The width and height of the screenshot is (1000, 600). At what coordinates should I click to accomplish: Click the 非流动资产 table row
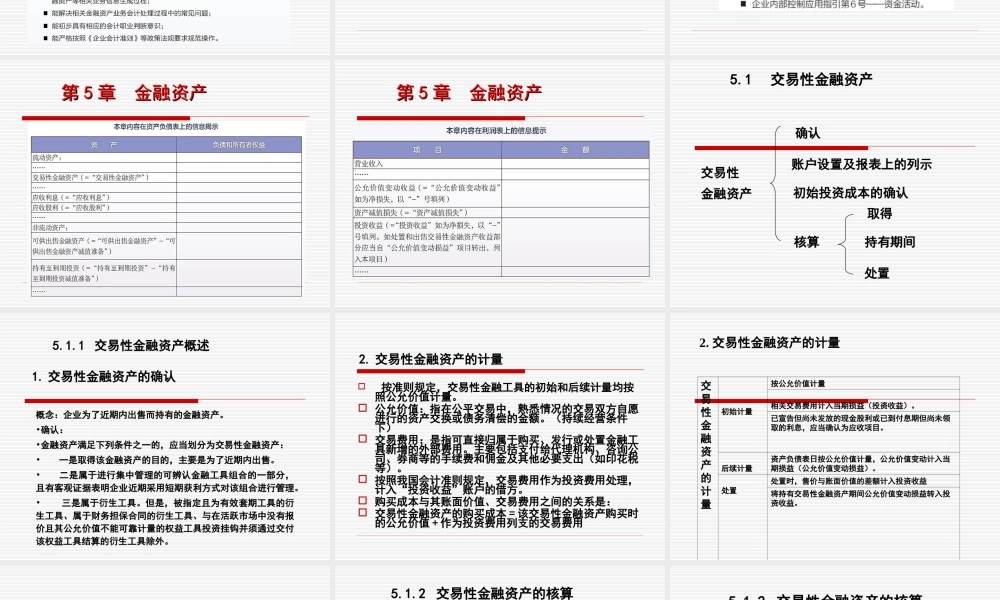click(x=166, y=227)
